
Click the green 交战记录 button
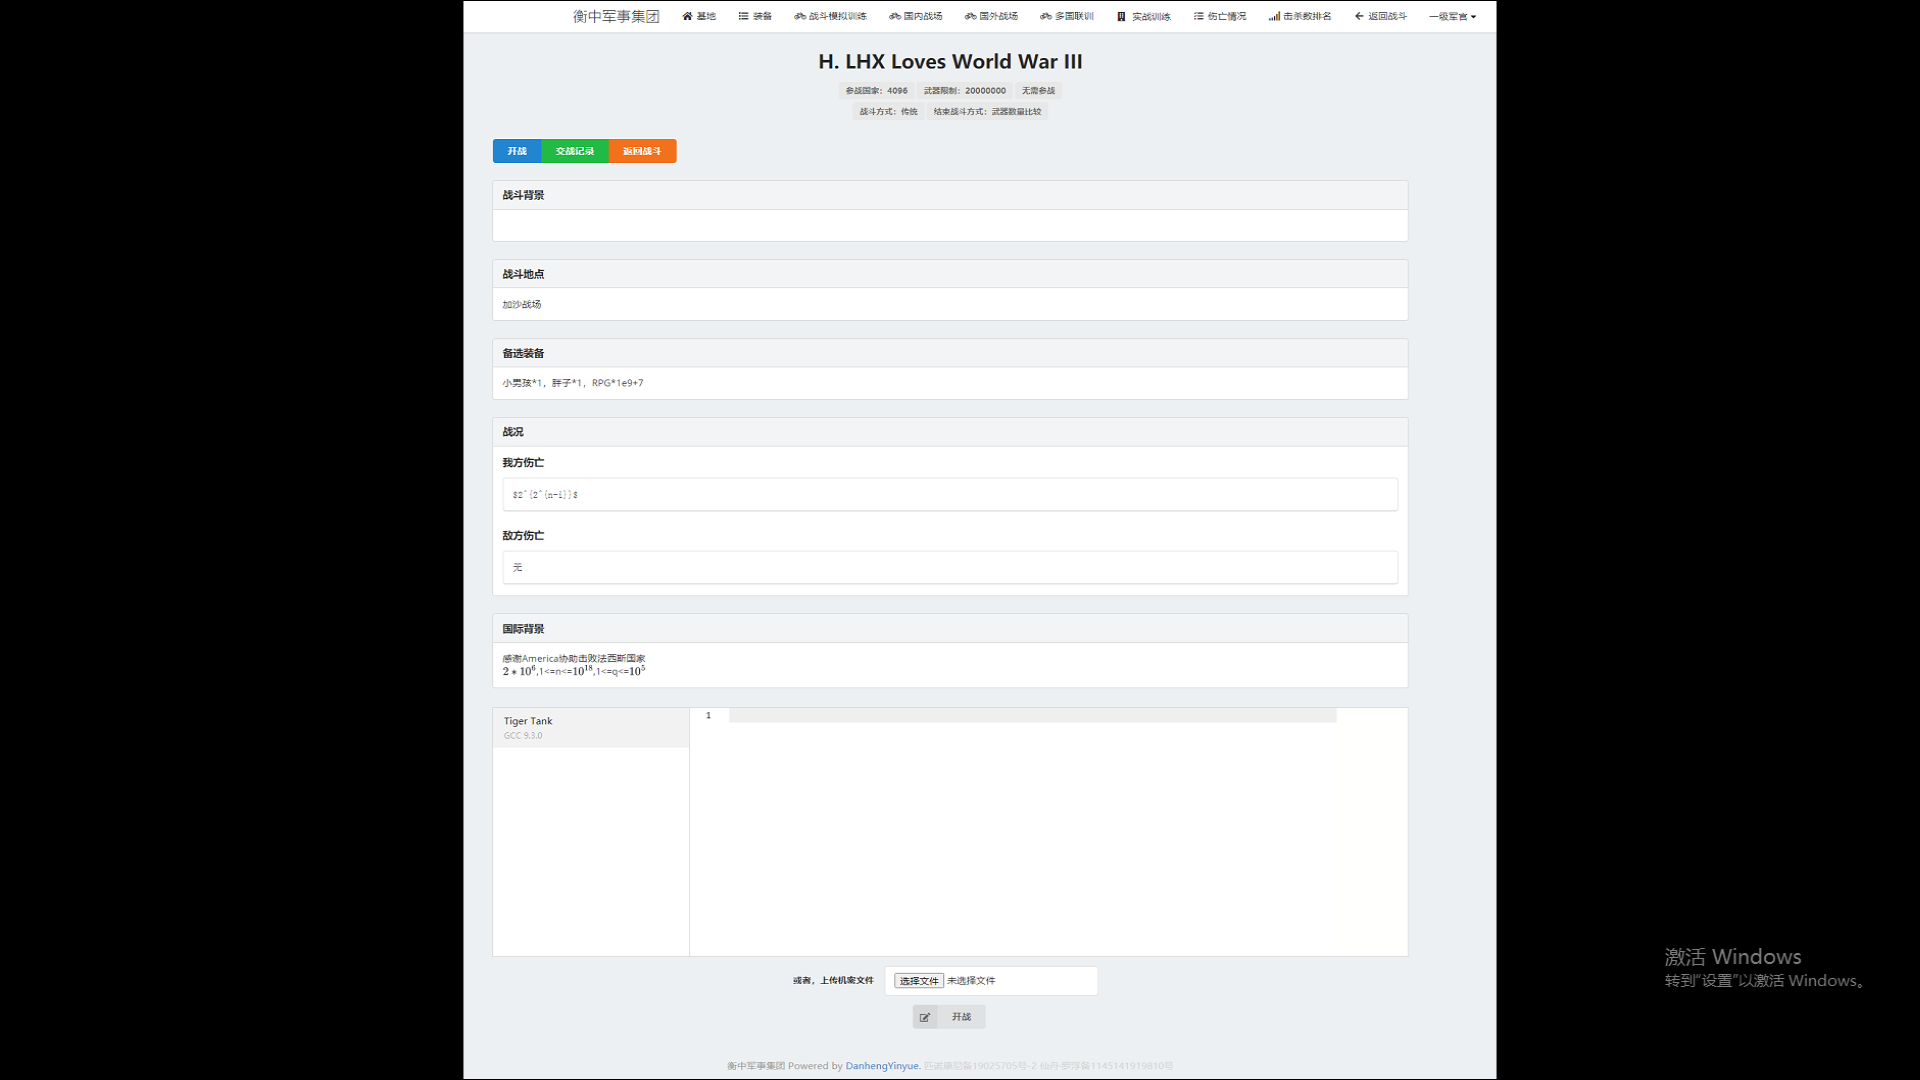pos(574,151)
